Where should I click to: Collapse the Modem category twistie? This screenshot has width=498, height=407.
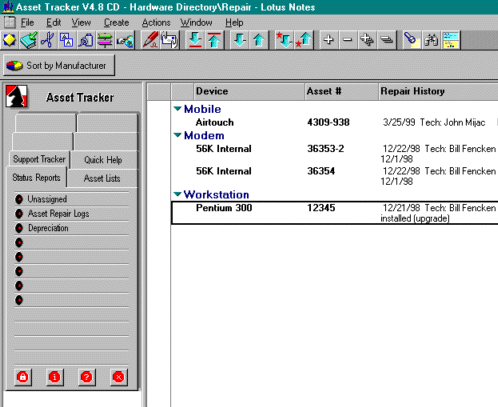click(178, 135)
